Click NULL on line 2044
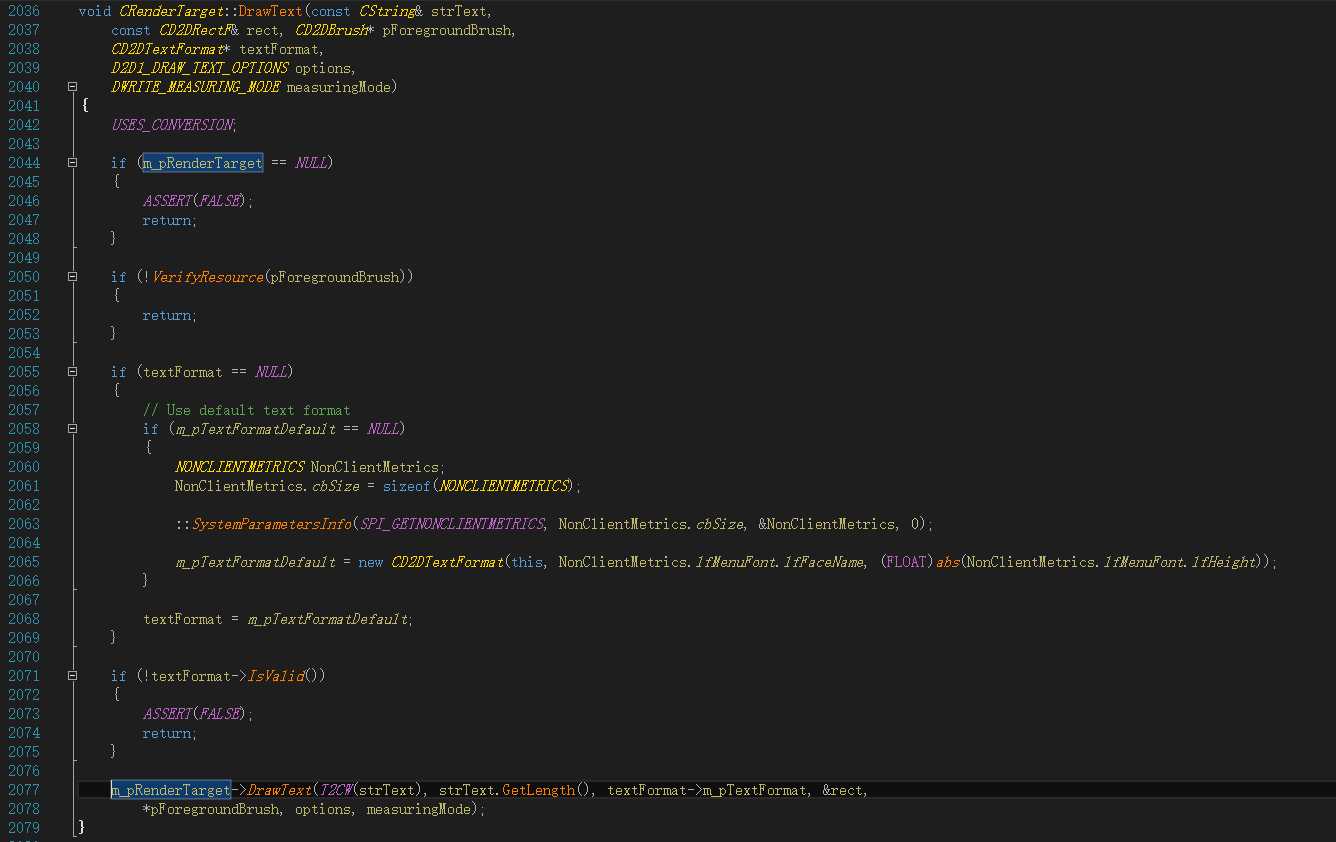This screenshot has height=842, width=1336. tap(311, 163)
